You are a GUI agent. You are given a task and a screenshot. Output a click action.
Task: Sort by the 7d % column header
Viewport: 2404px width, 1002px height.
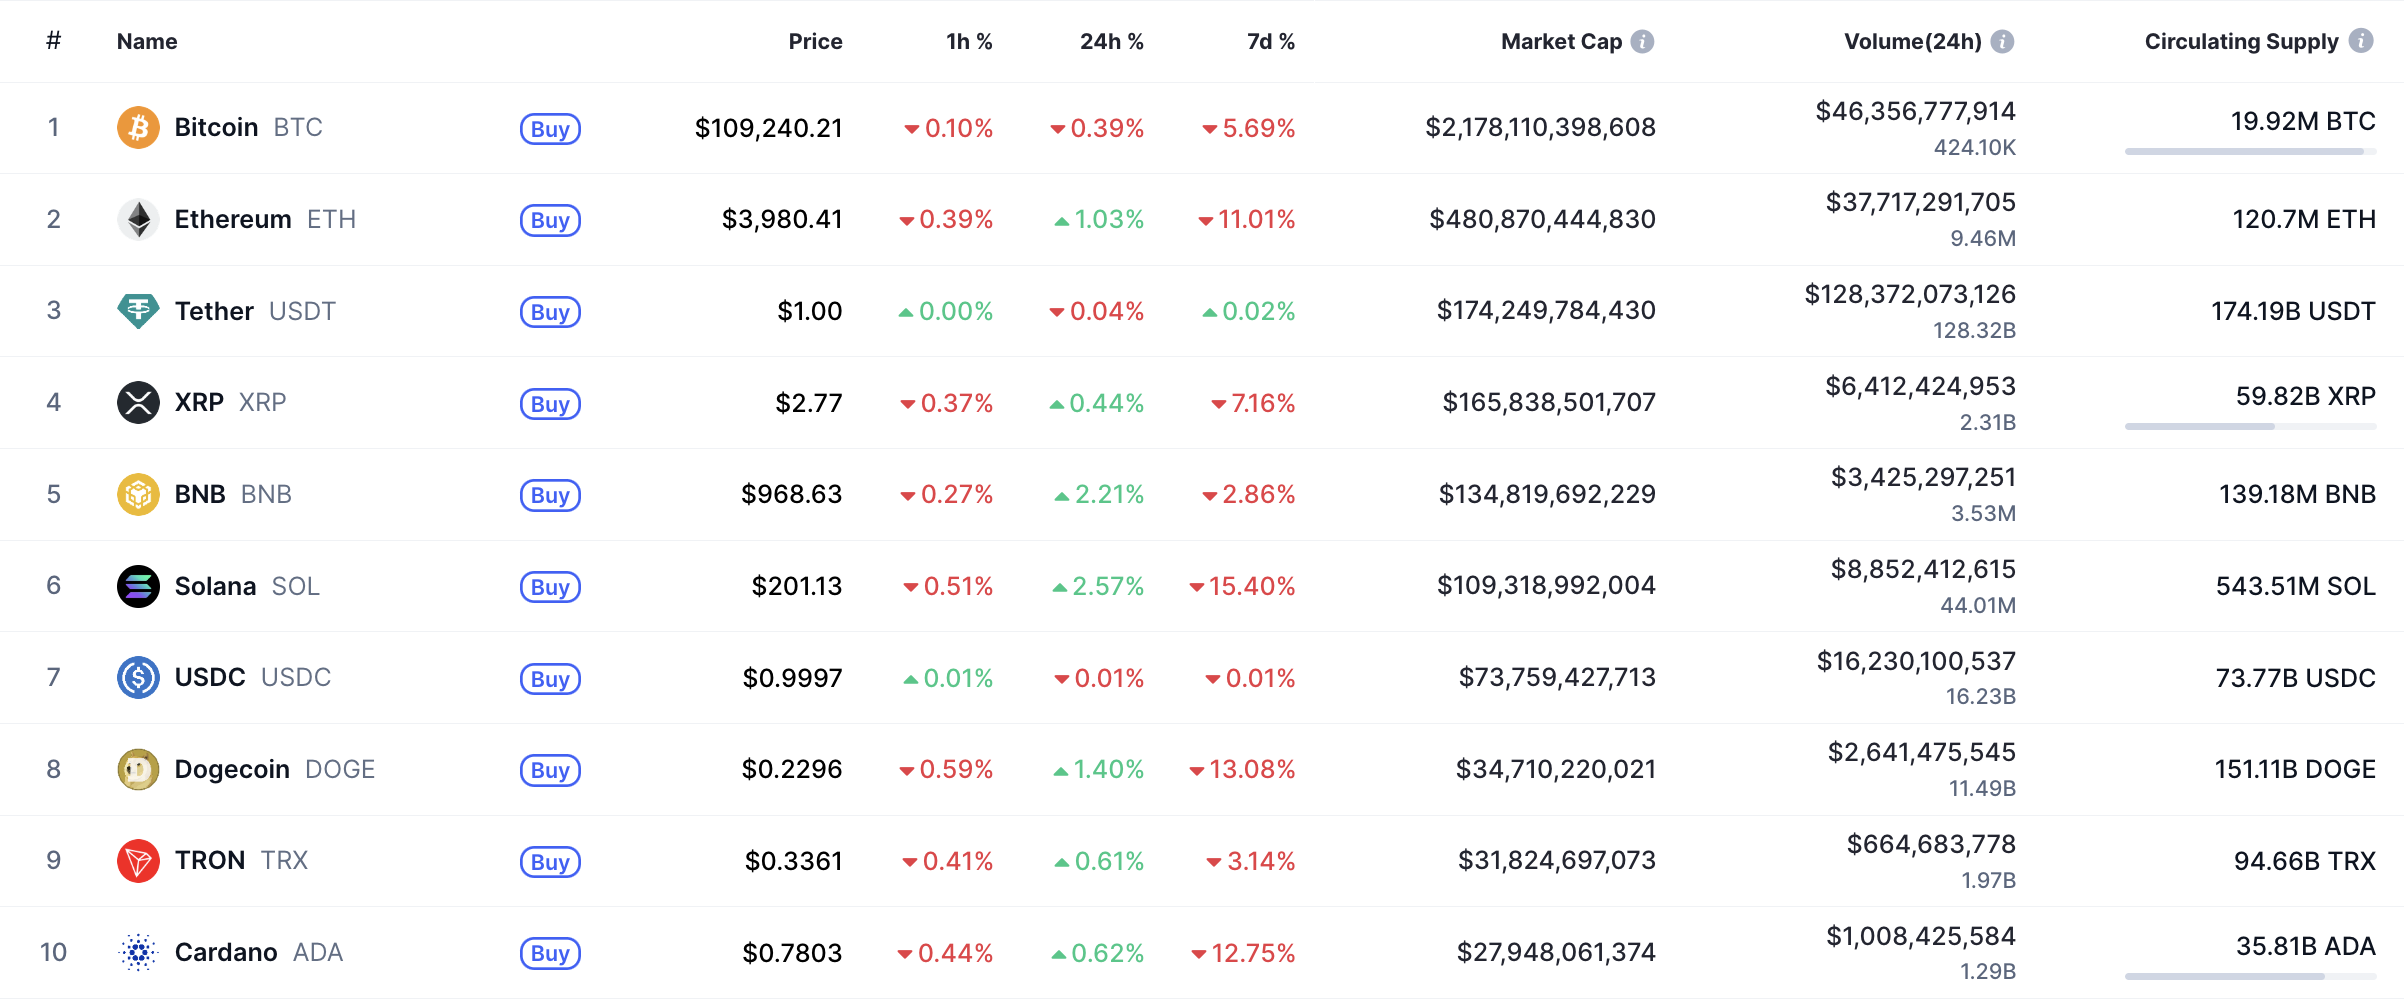click(1270, 42)
